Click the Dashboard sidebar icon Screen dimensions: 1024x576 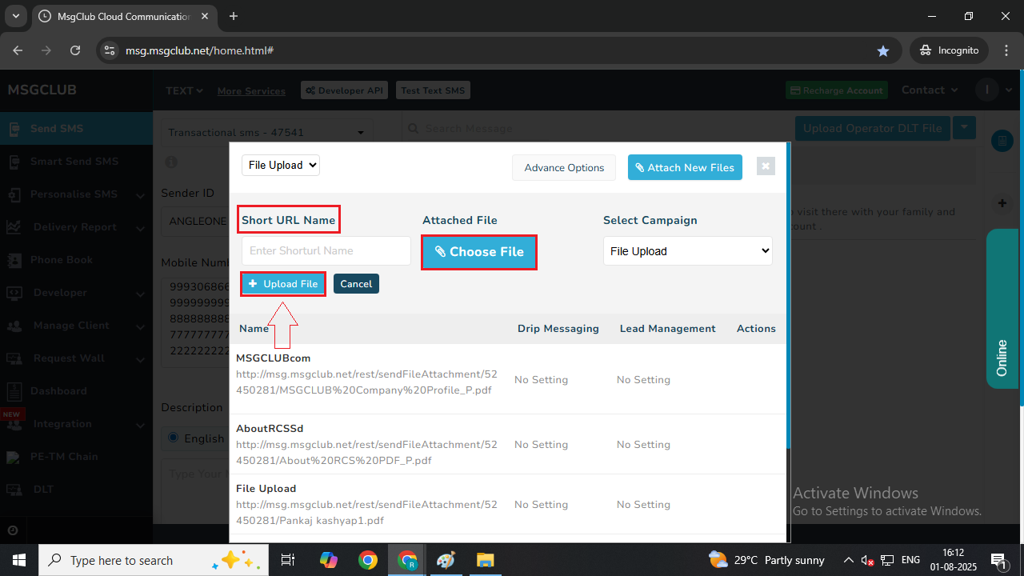point(14,391)
